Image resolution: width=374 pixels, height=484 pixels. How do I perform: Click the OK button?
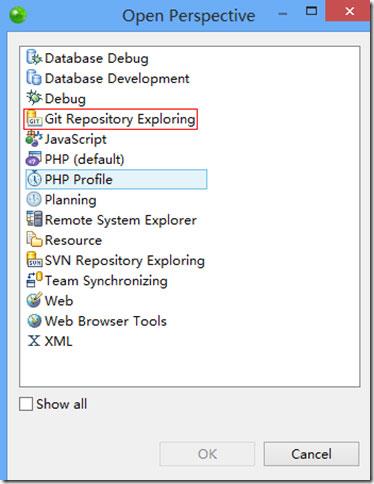pos(207,454)
